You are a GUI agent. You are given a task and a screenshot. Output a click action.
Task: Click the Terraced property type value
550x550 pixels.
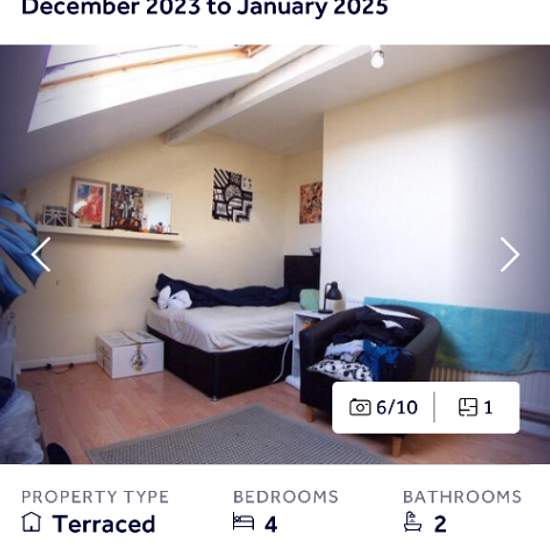click(x=104, y=524)
